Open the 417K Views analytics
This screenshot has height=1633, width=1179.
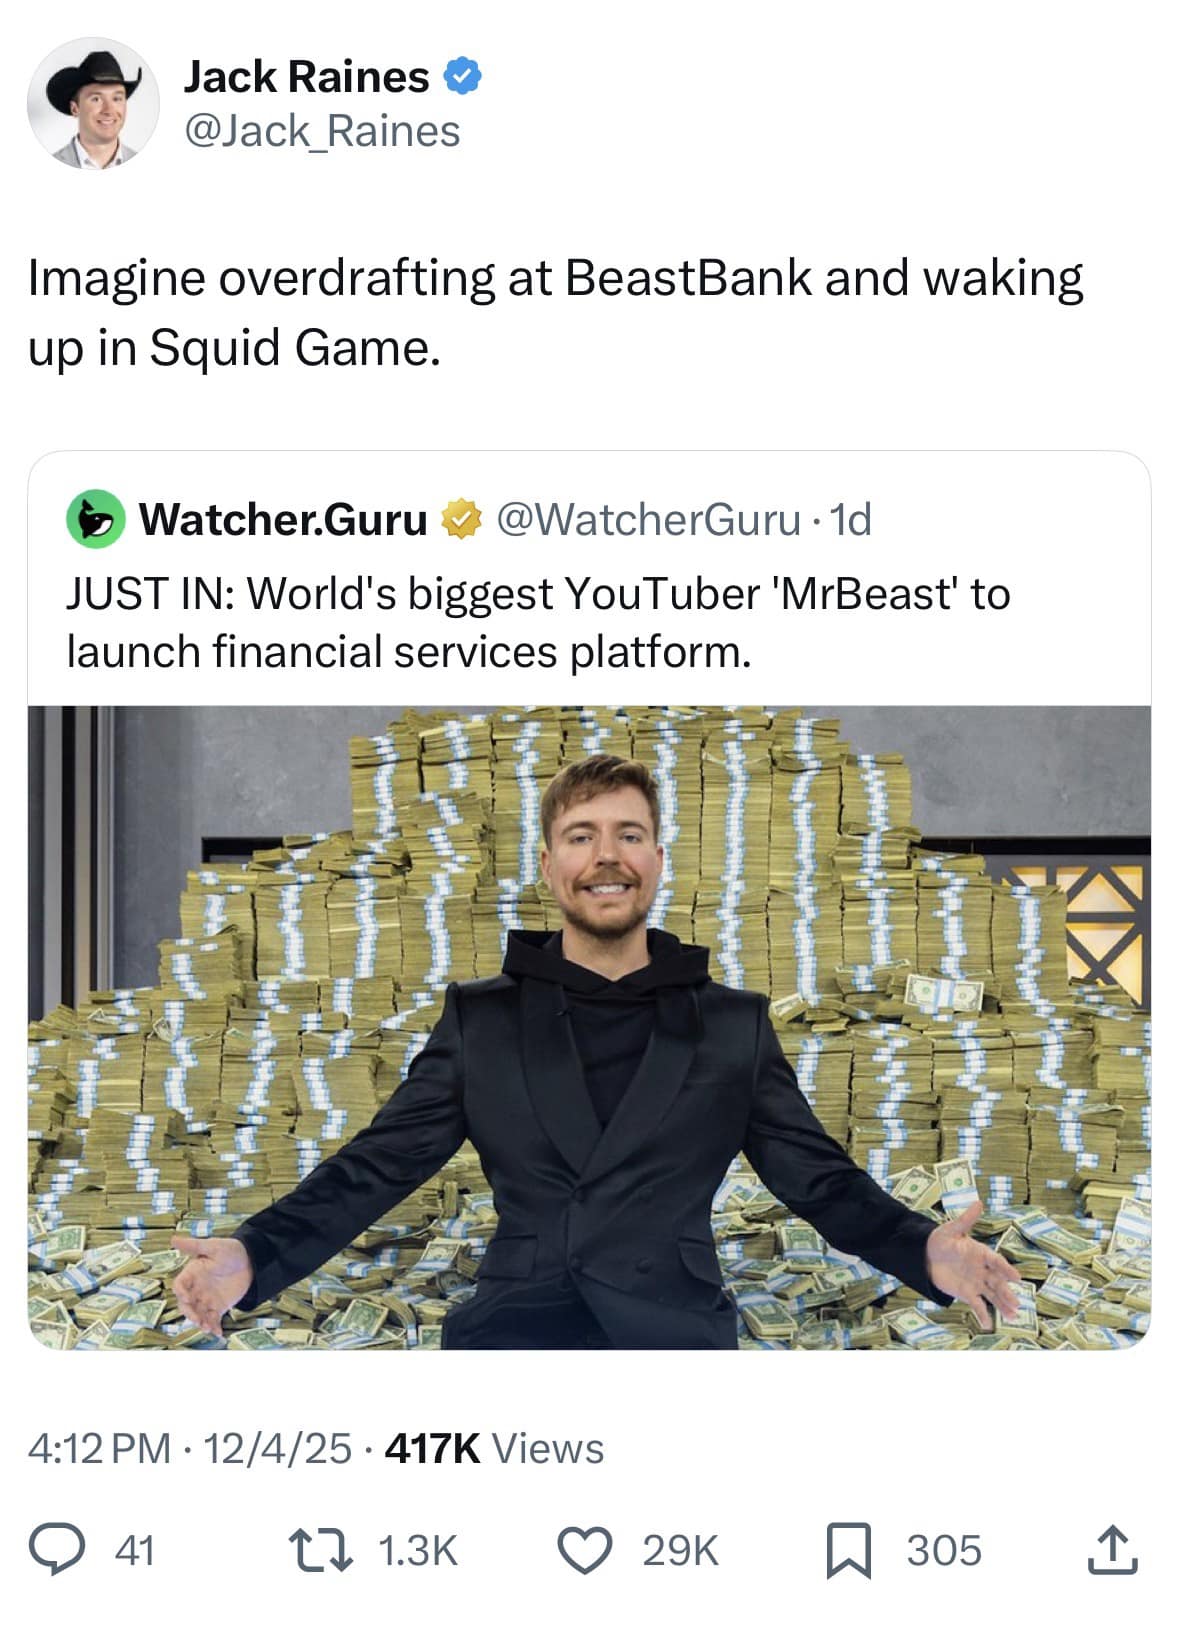pyautogui.click(x=494, y=1447)
